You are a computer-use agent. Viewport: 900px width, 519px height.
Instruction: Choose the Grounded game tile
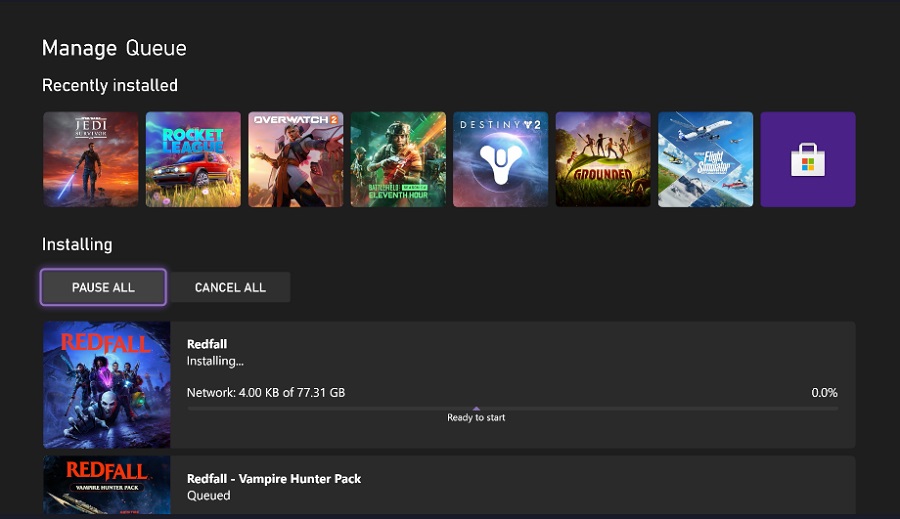(603, 159)
